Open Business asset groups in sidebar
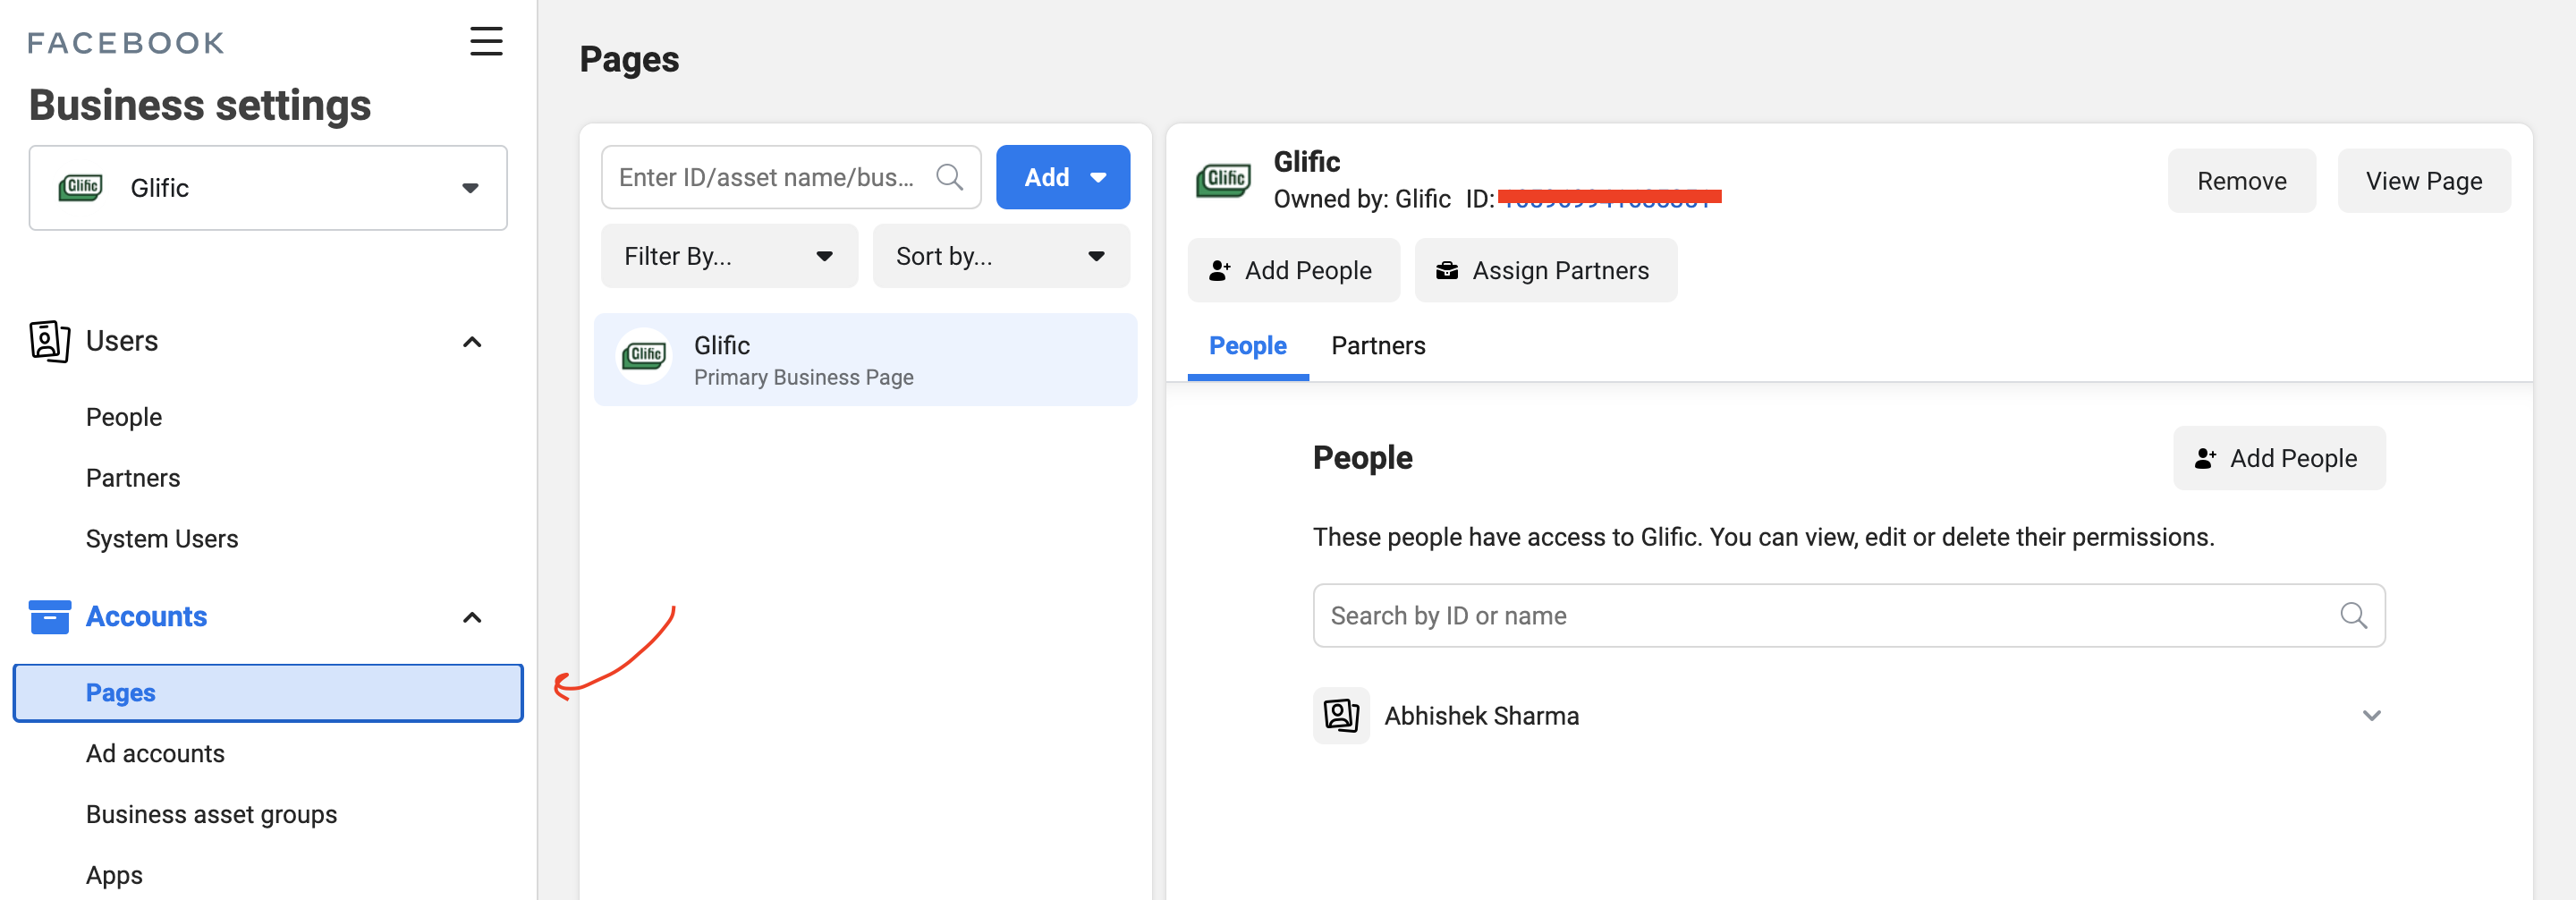The width and height of the screenshot is (2576, 900). (x=211, y=814)
